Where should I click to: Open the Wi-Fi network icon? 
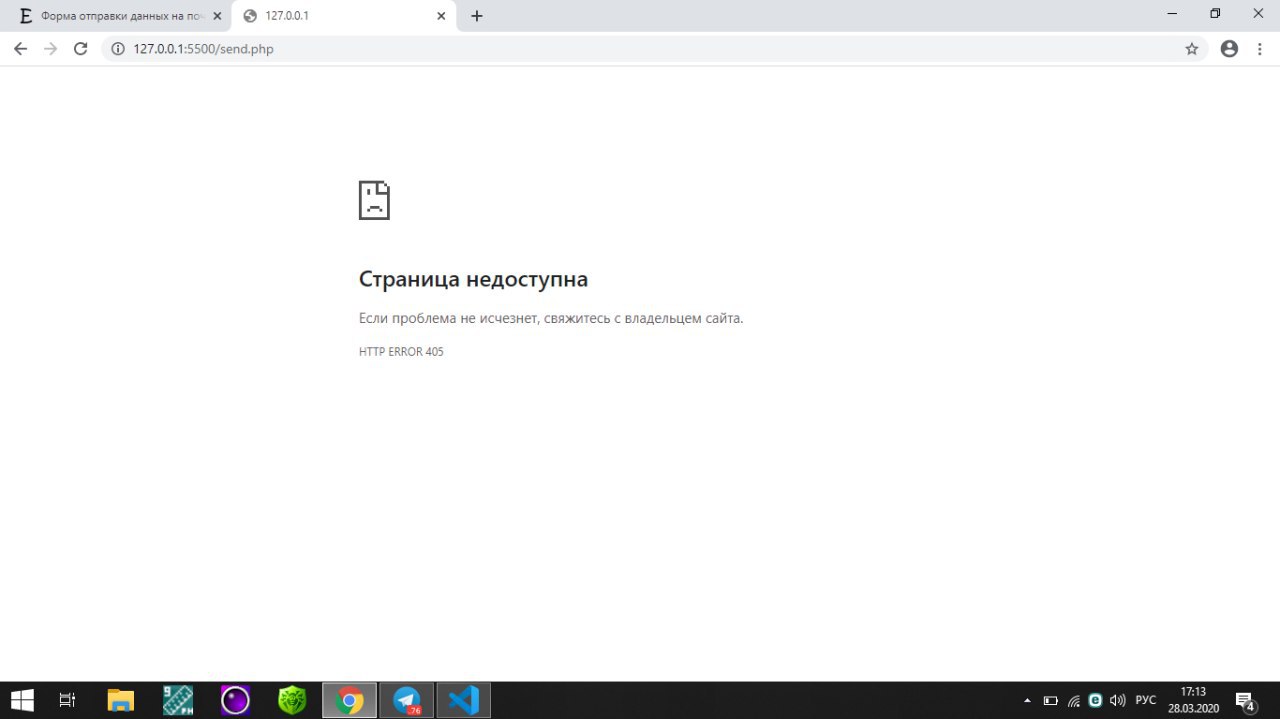point(1074,700)
